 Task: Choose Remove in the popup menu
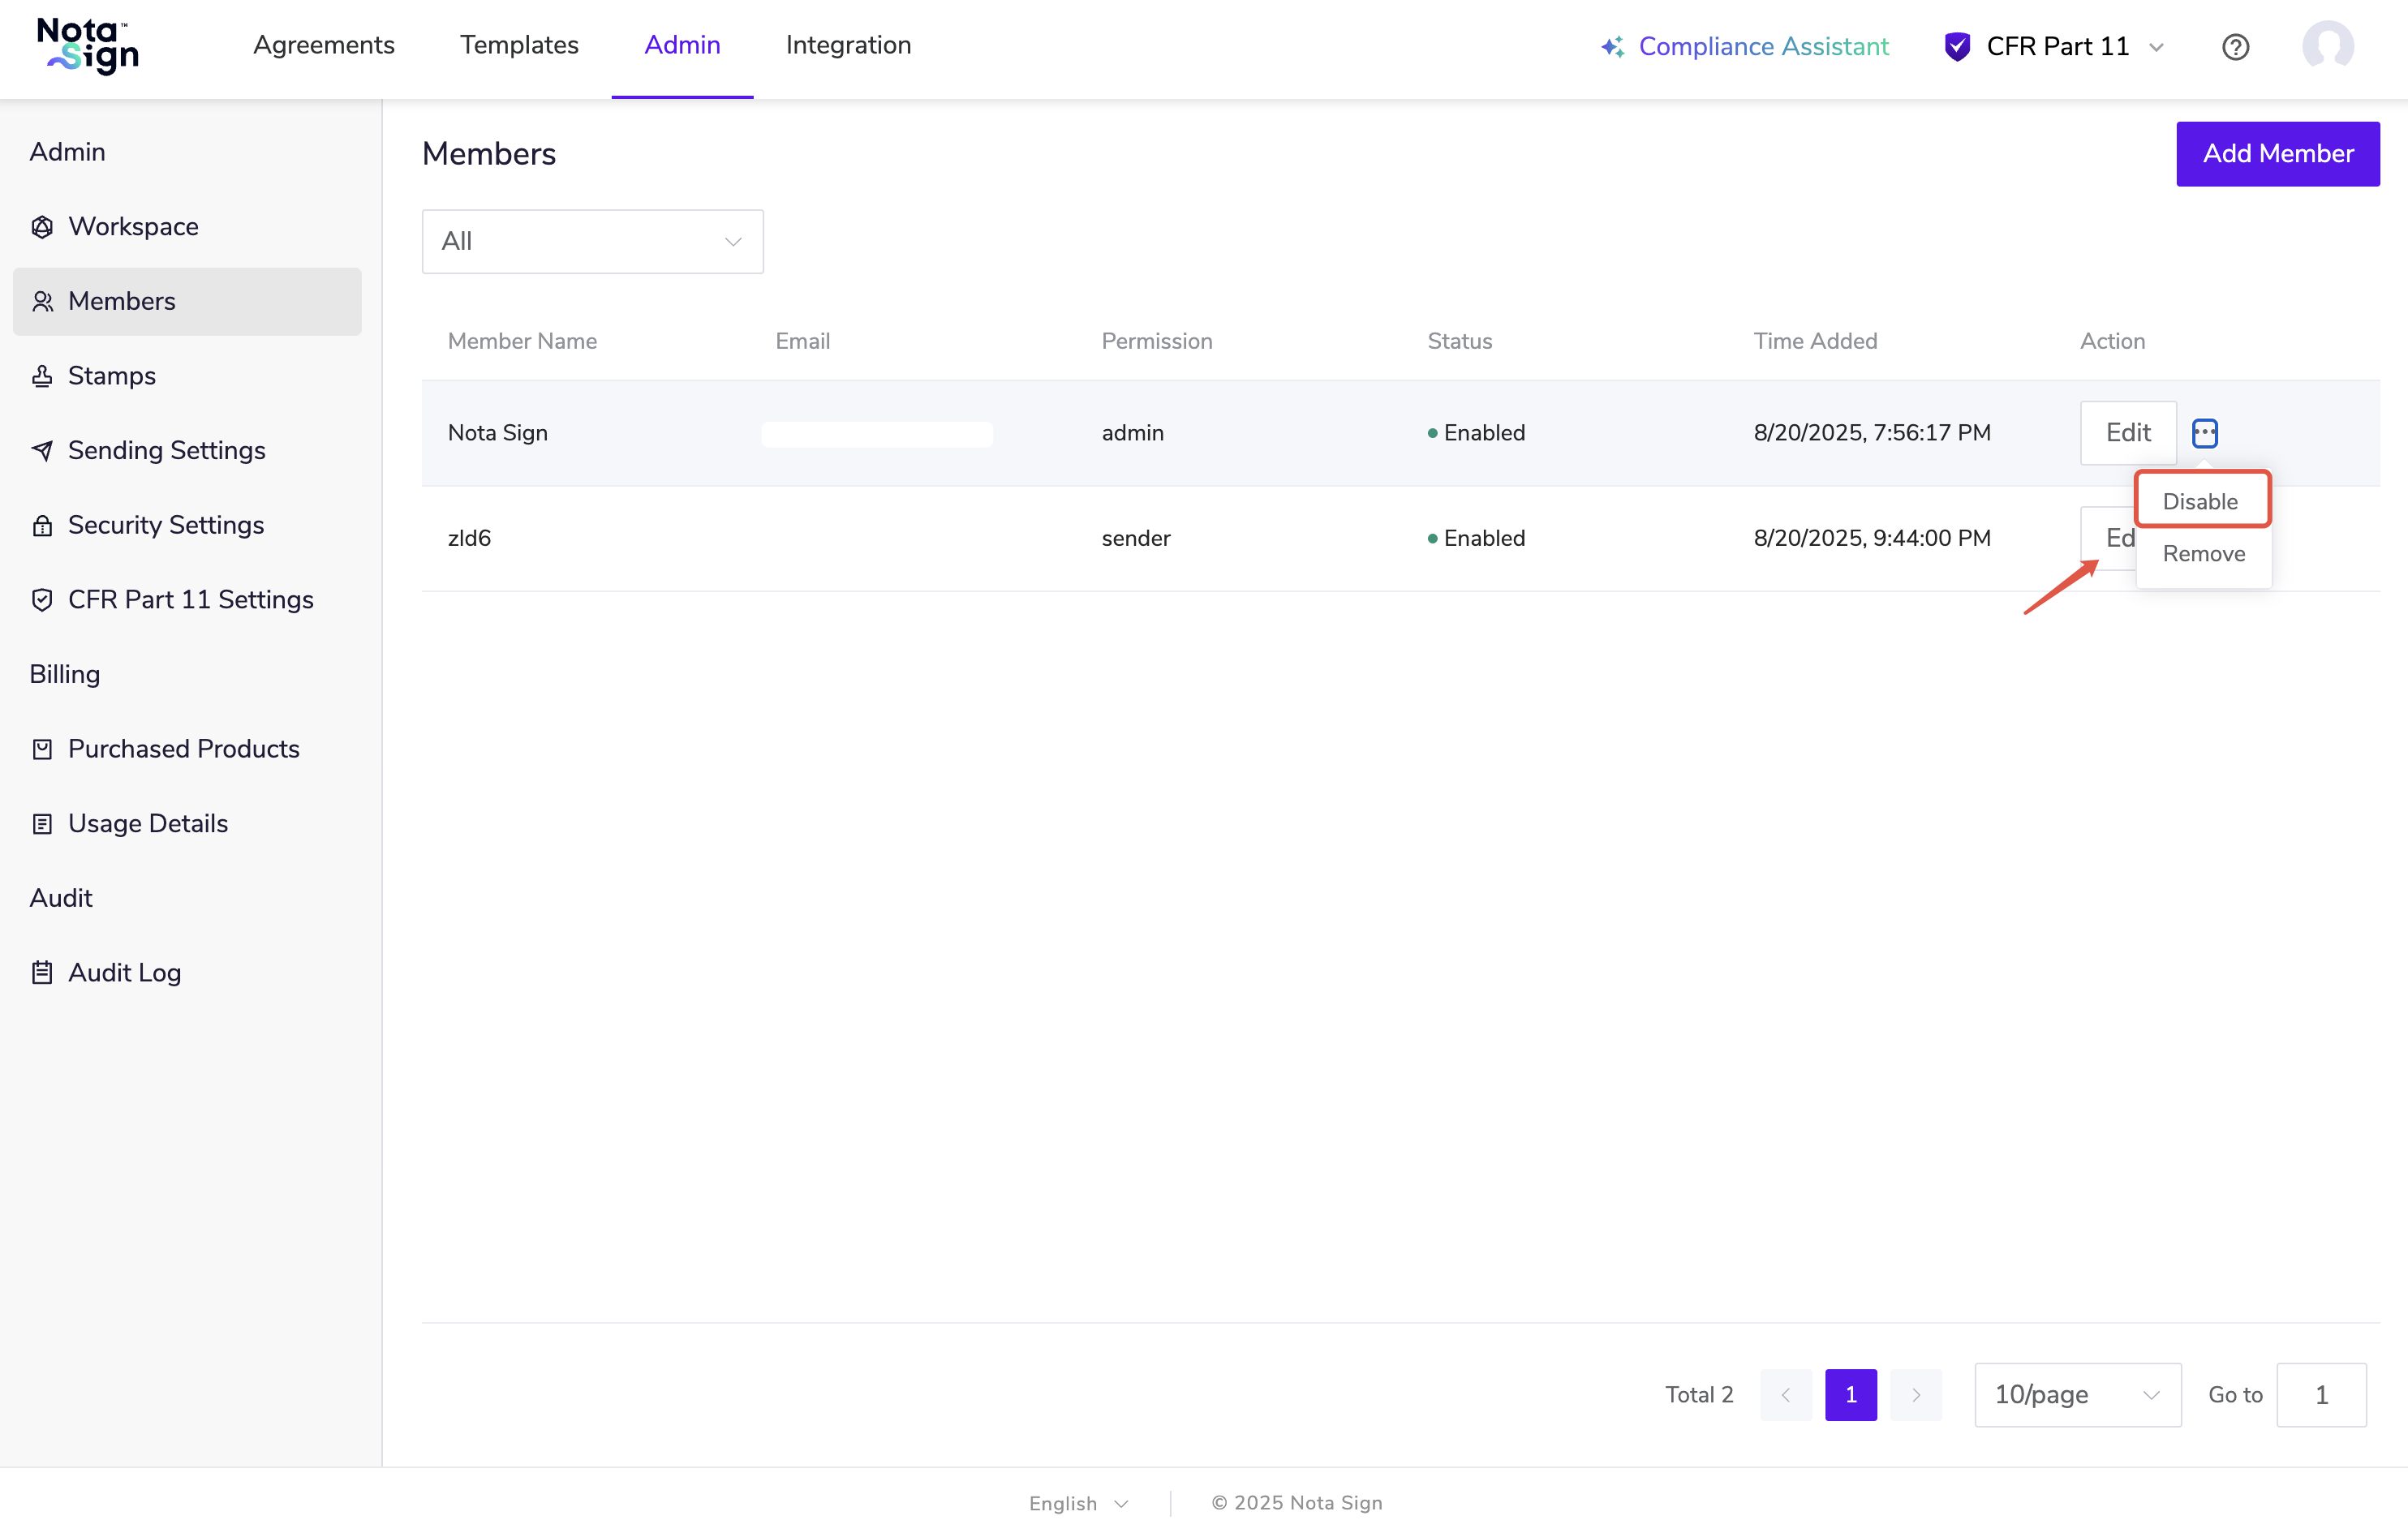[x=2203, y=554]
